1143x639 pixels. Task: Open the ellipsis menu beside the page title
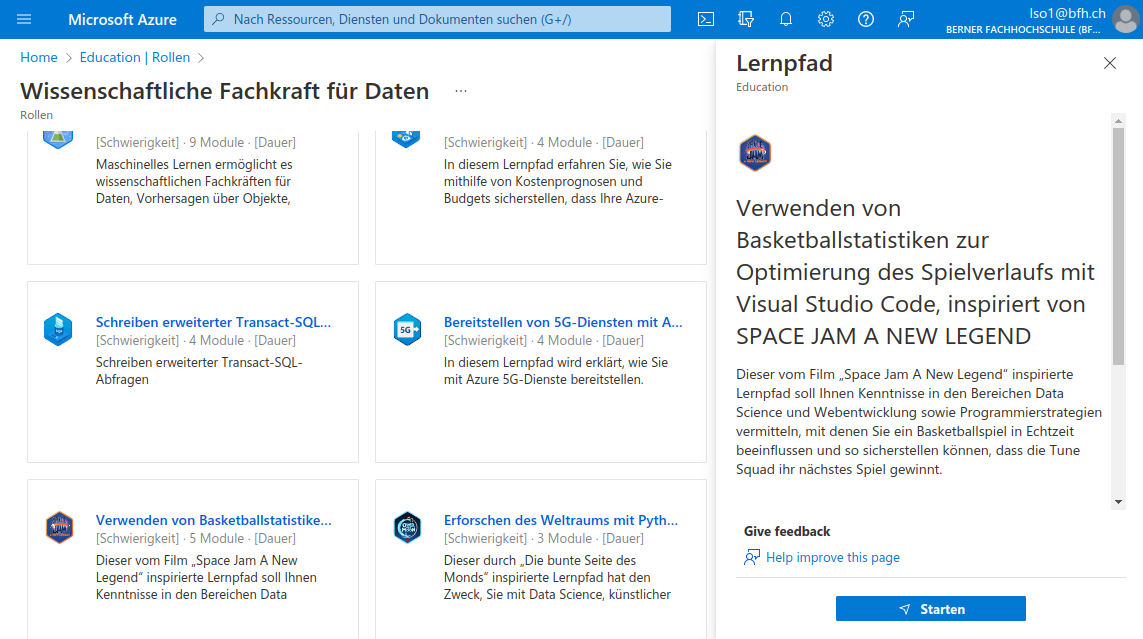[x=461, y=91]
